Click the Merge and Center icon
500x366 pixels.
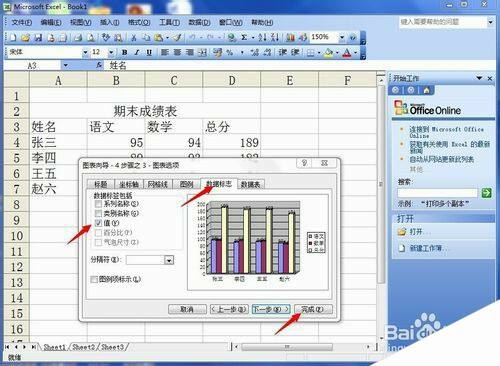tap(202, 52)
